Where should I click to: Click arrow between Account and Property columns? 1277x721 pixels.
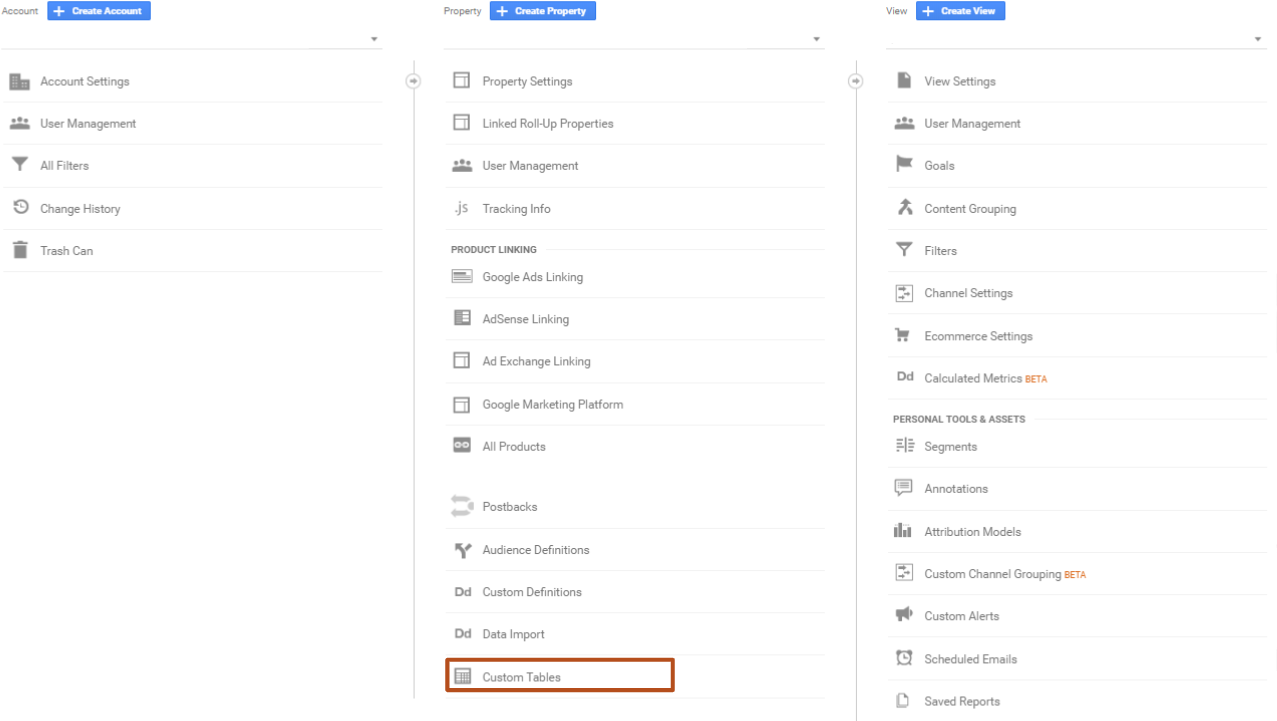point(413,81)
